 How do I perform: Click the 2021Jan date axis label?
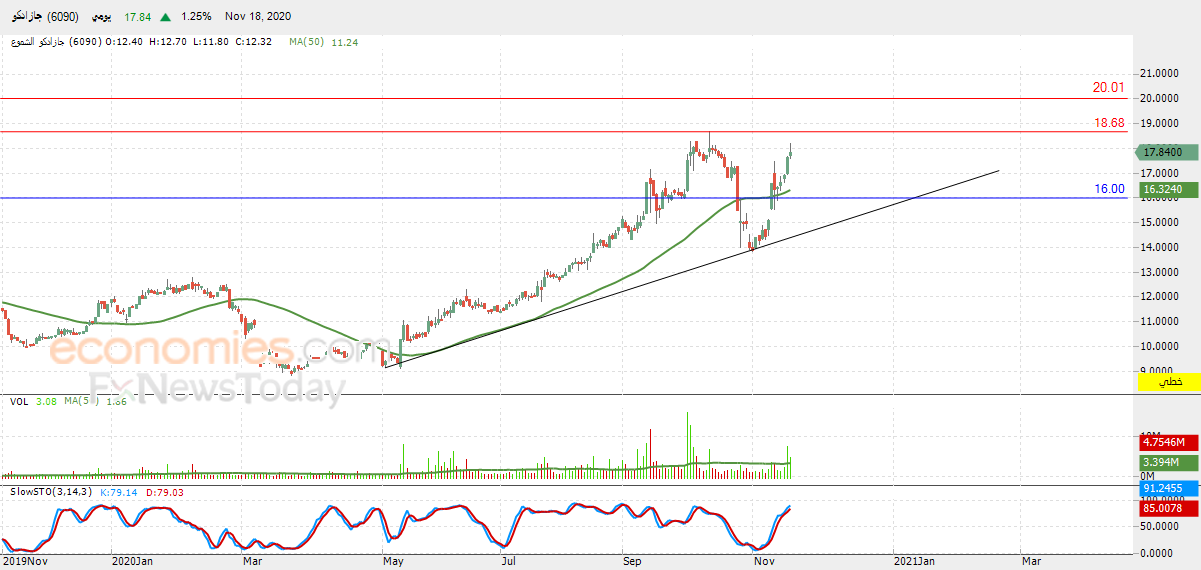(x=916, y=562)
